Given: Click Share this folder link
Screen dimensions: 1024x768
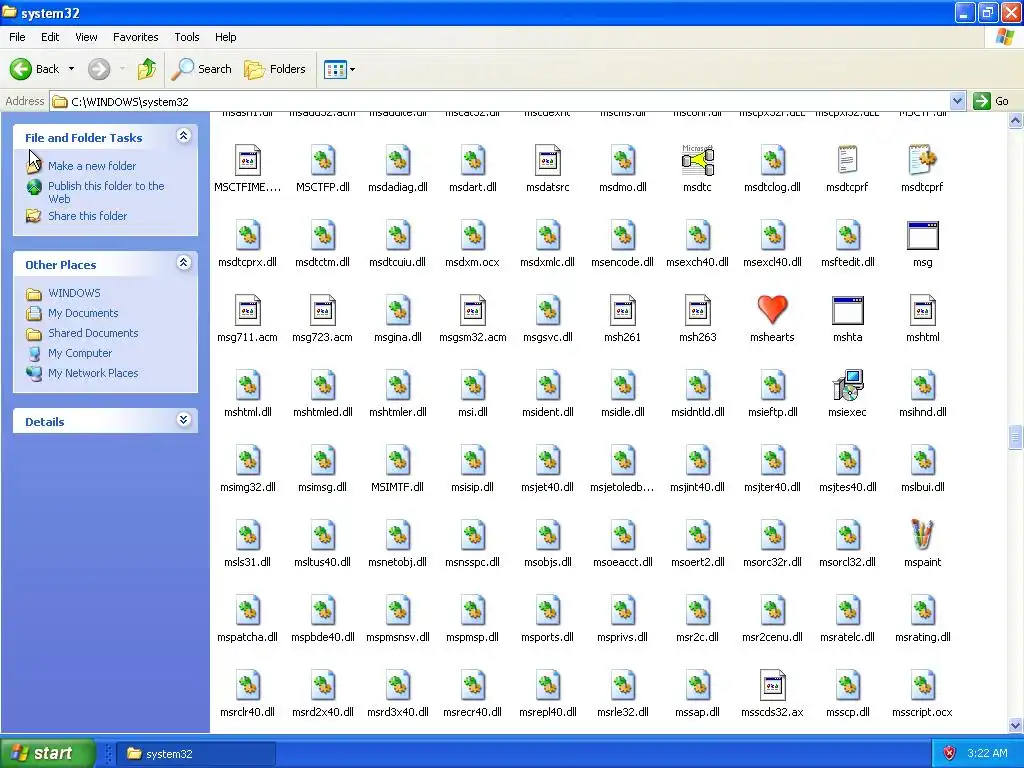Looking at the screenshot, I should [x=88, y=216].
